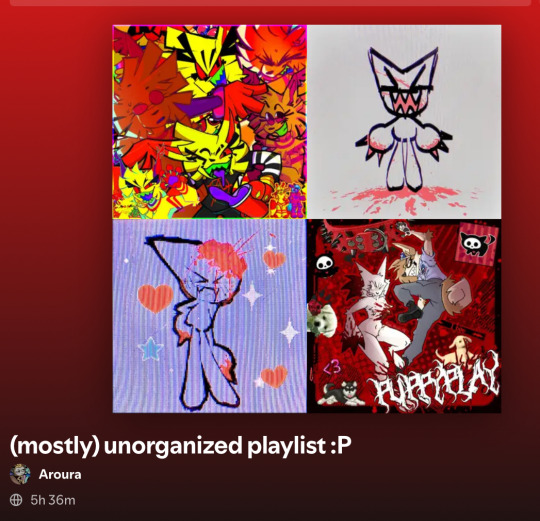
Task: Click the zigzag teeth on the white cover
Action: 403,102
